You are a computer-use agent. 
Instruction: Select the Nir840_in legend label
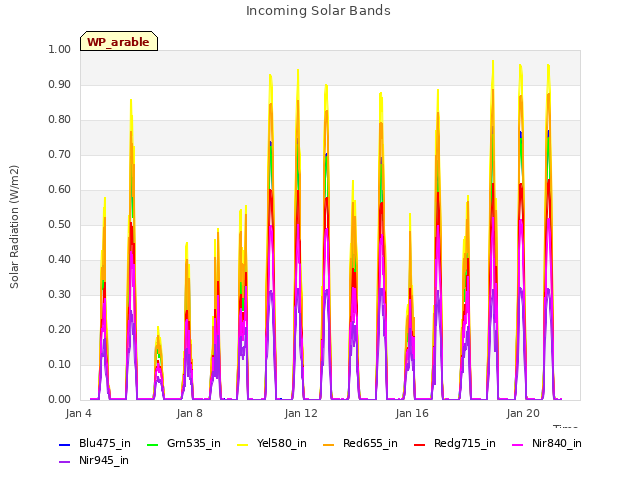557,444
